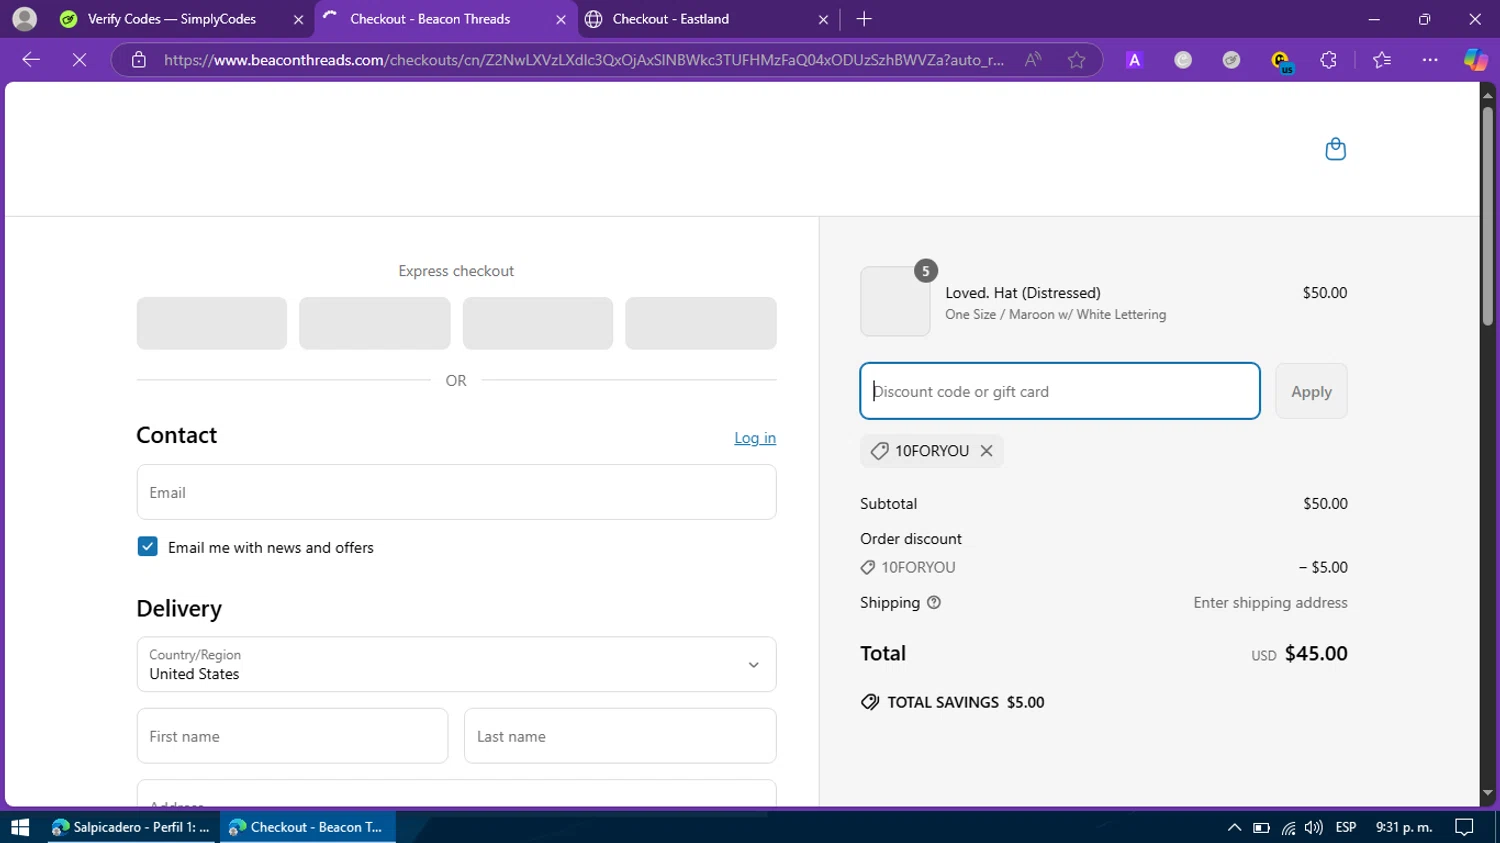Remove applied 10FORYOU code with X

(986, 451)
